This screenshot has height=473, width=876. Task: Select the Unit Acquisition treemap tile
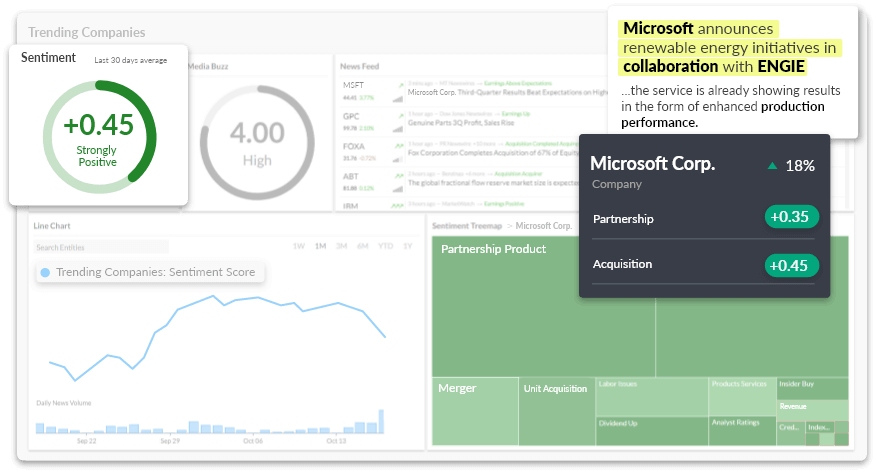(x=556, y=411)
